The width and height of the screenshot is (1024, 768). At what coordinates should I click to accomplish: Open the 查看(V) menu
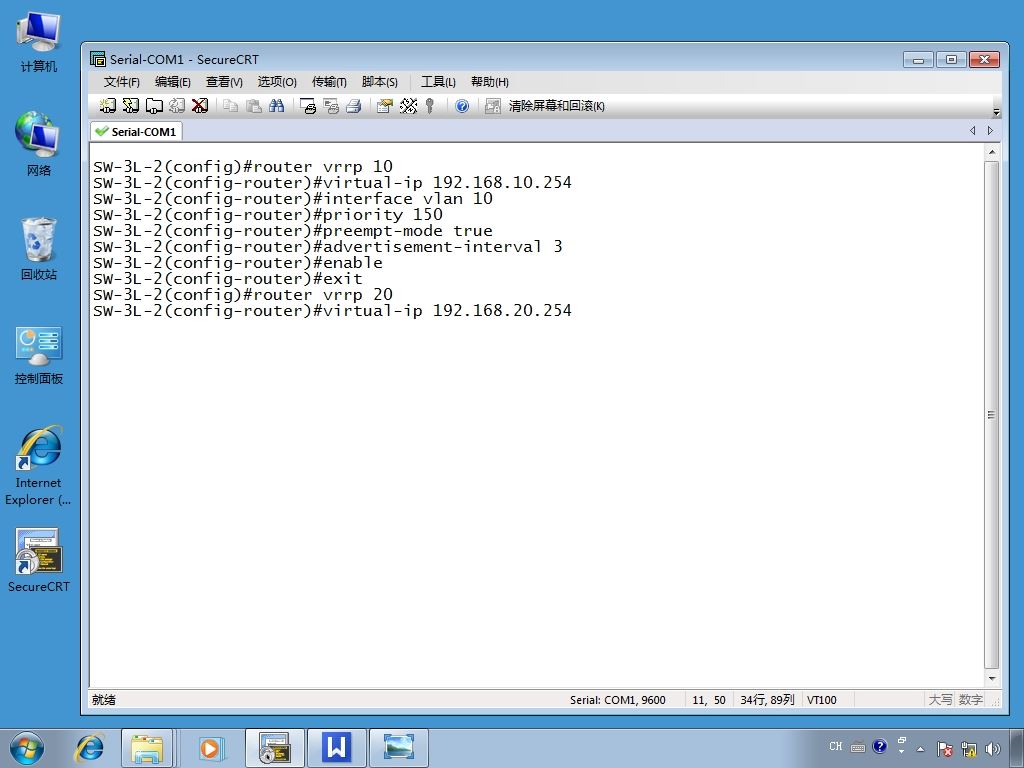(224, 82)
